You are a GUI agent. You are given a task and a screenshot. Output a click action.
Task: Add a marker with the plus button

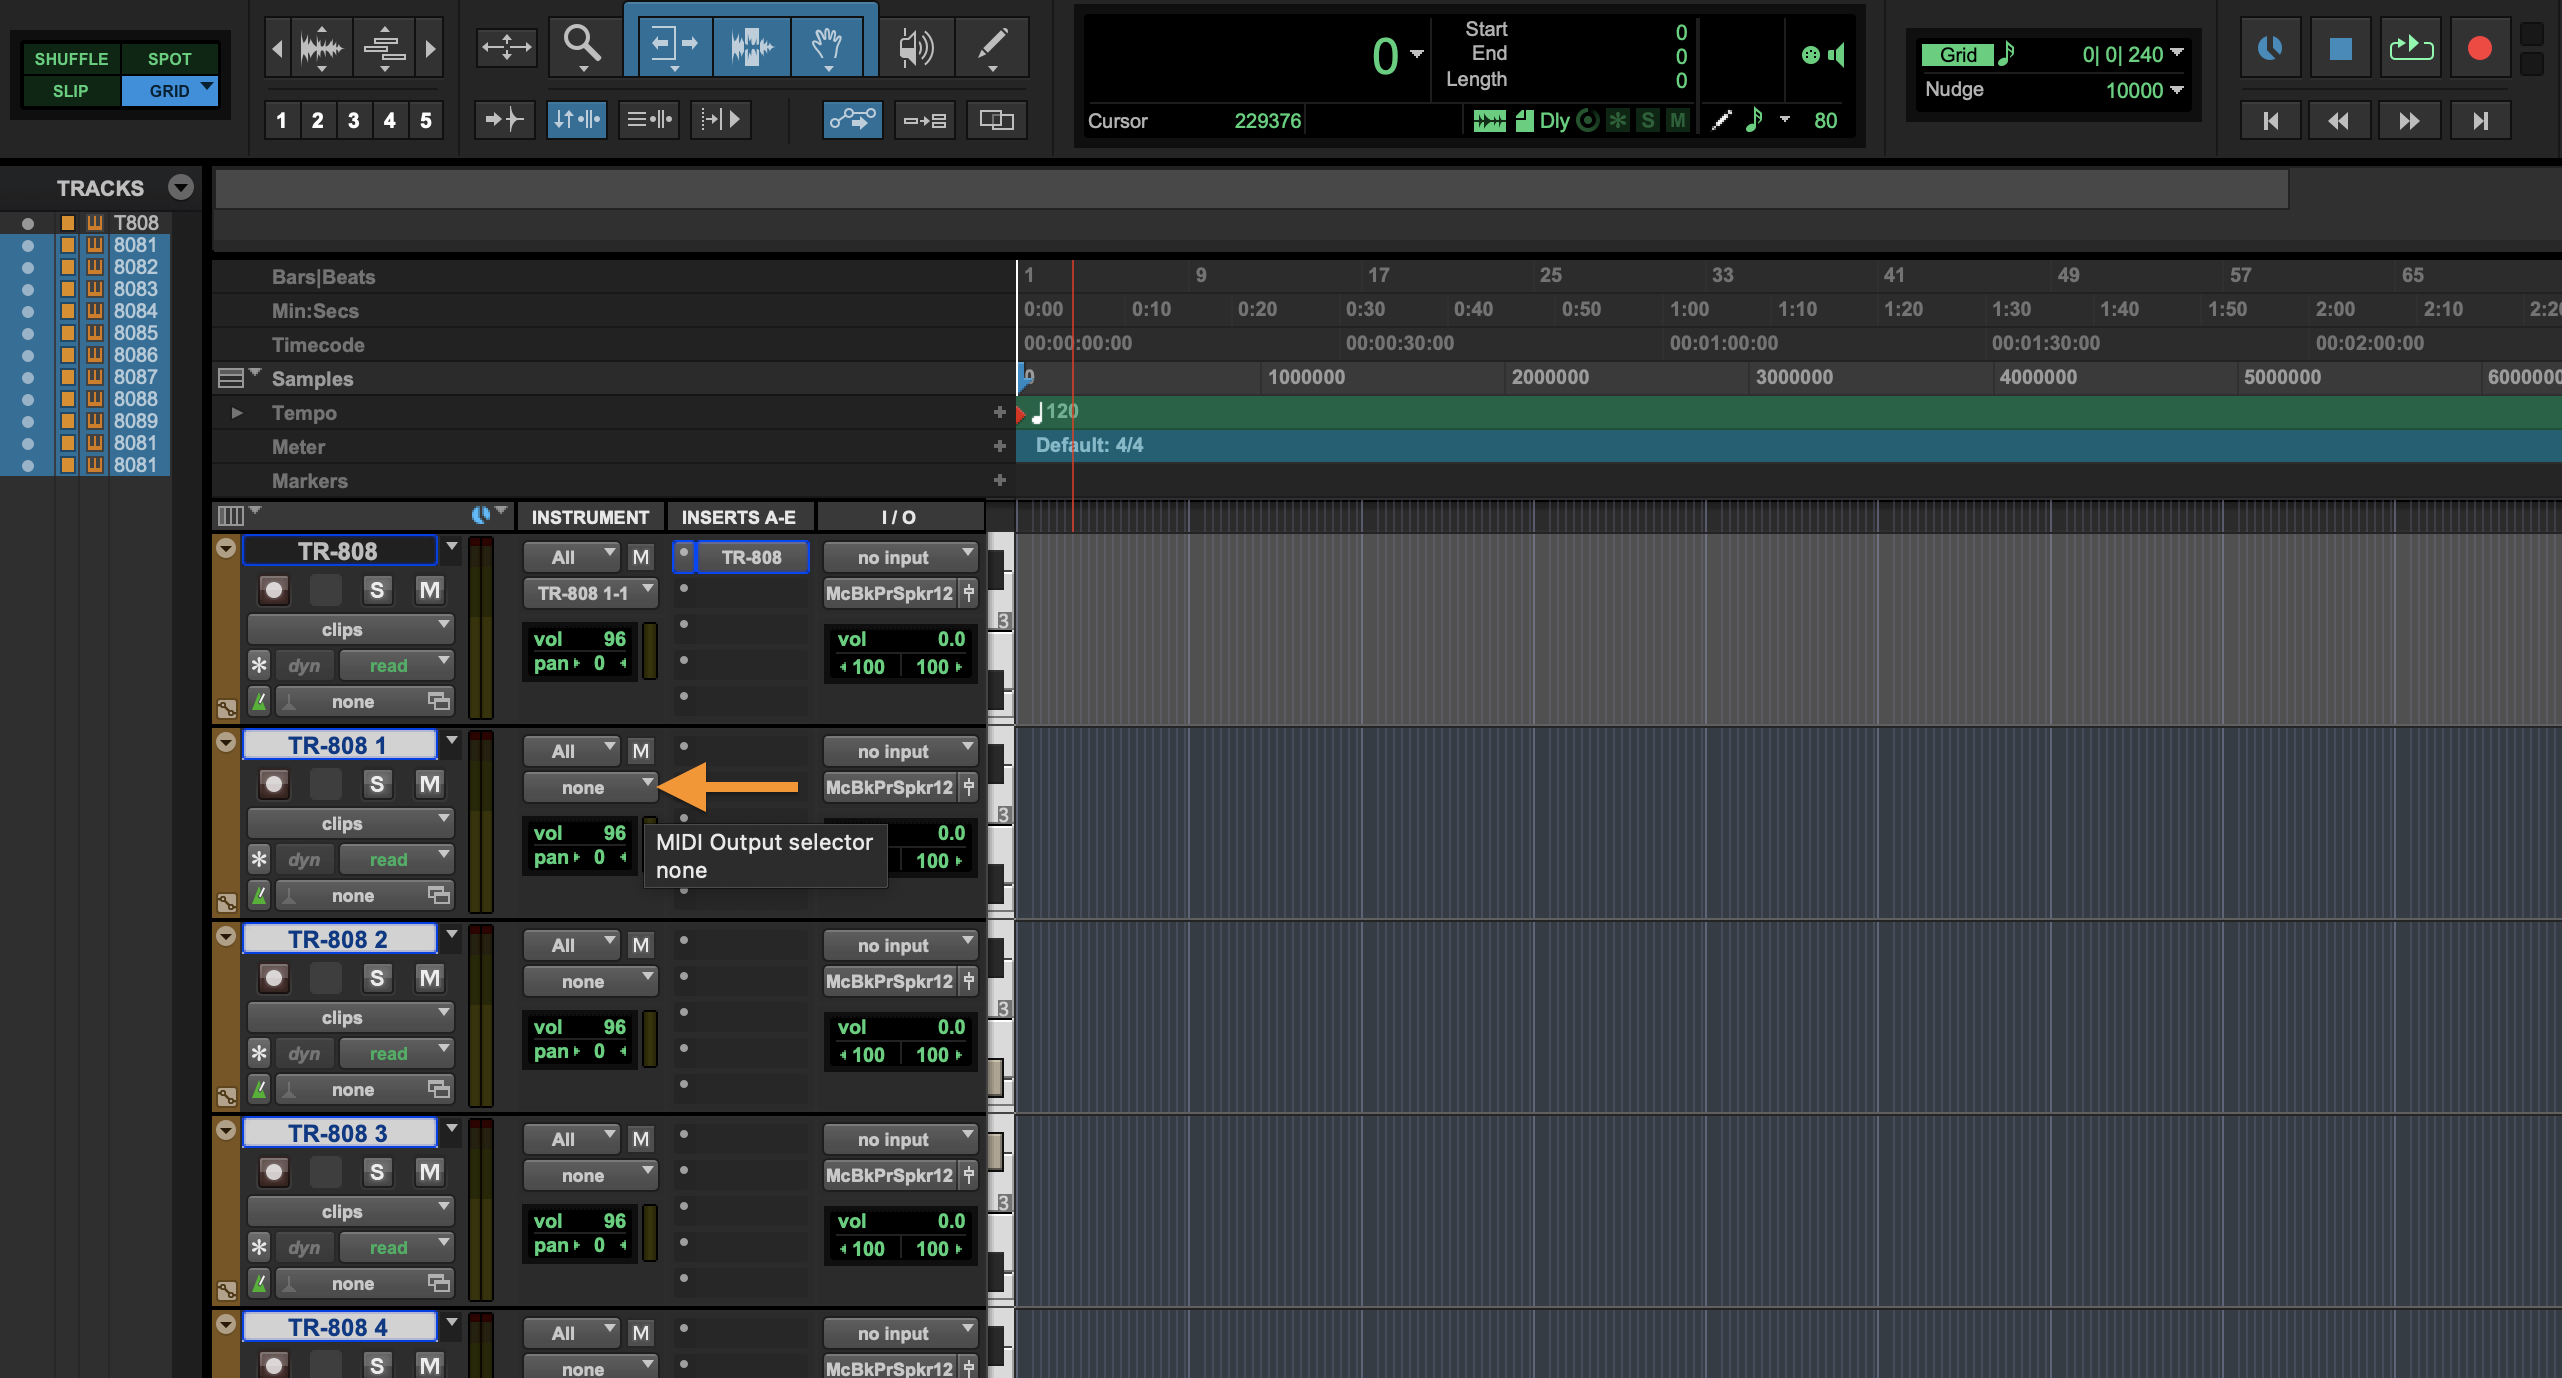(999, 480)
